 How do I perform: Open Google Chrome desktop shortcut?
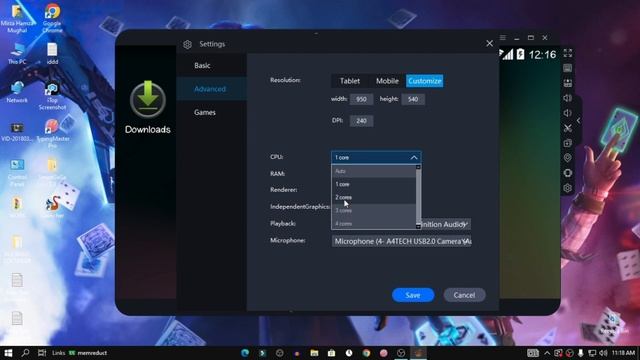point(52,18)
